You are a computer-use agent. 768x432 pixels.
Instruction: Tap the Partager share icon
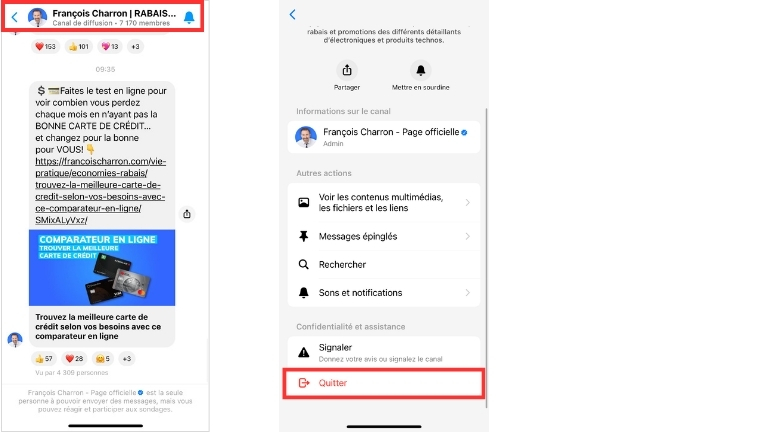click(x=347, y=70)
